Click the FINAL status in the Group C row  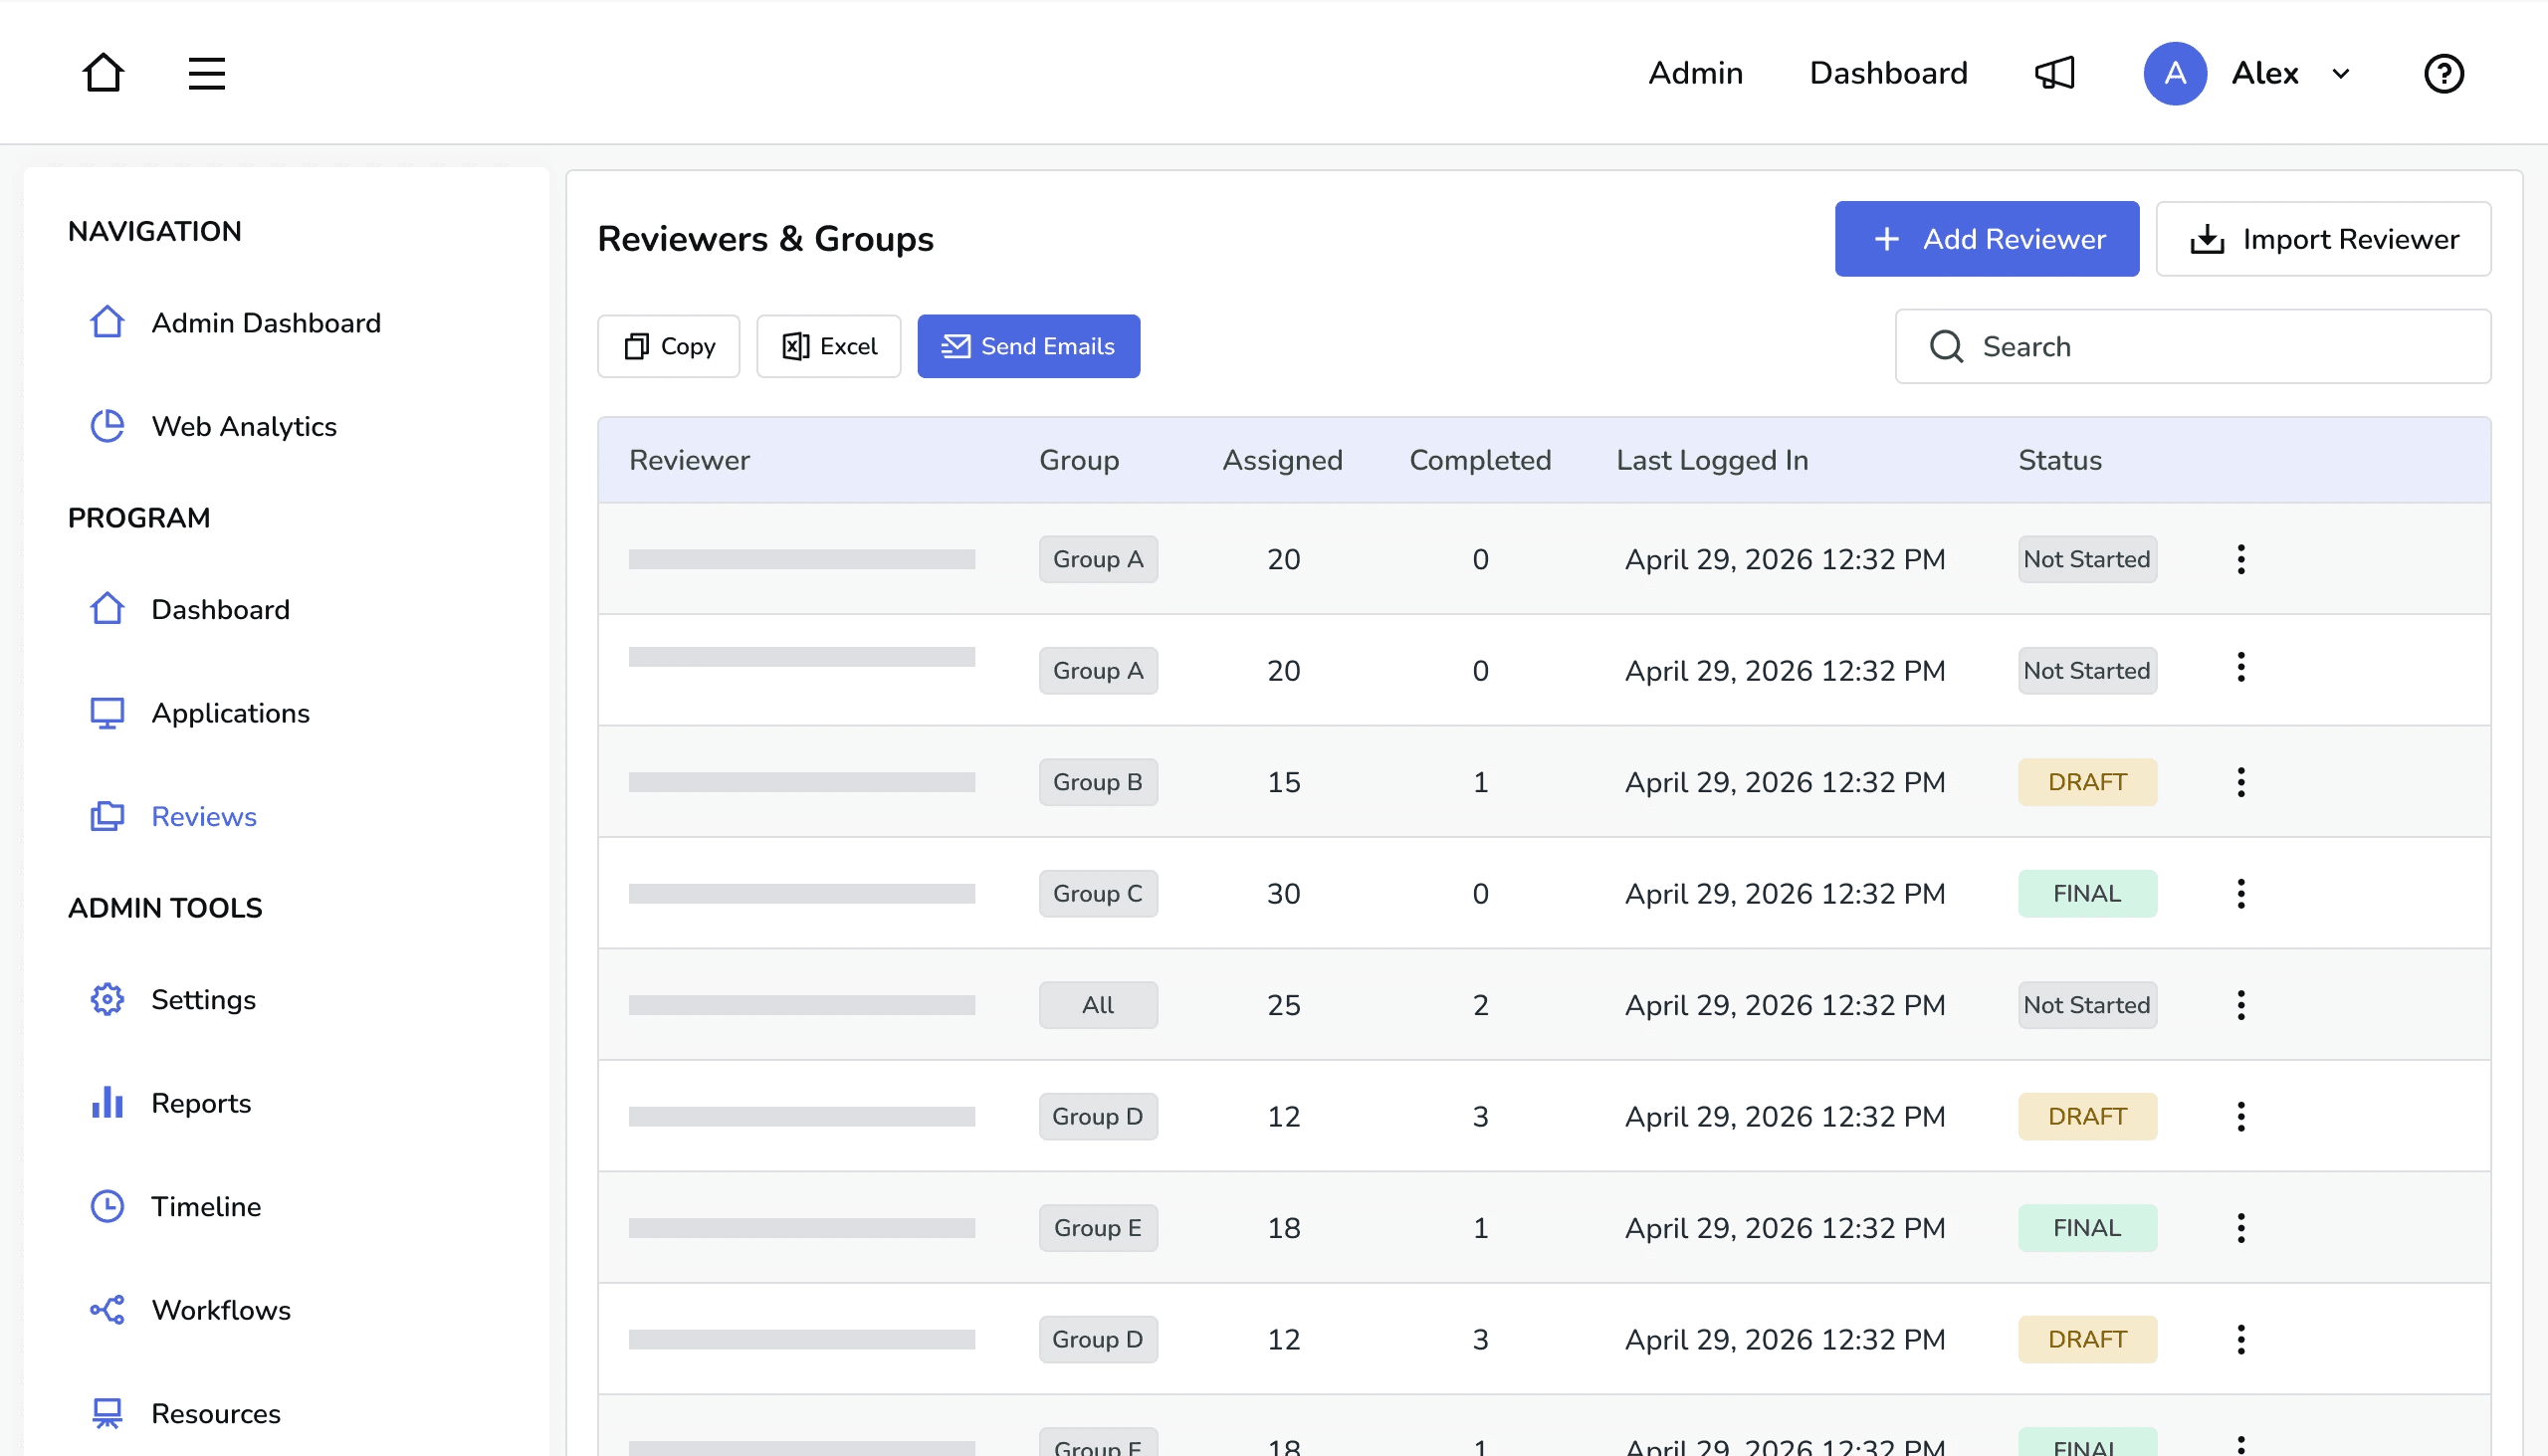(x=2087, y=893)
